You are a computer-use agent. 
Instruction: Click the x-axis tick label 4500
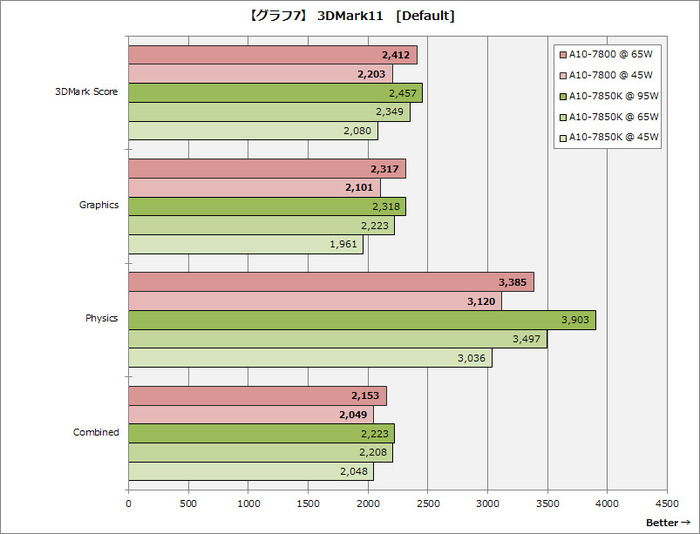point(667,504)
